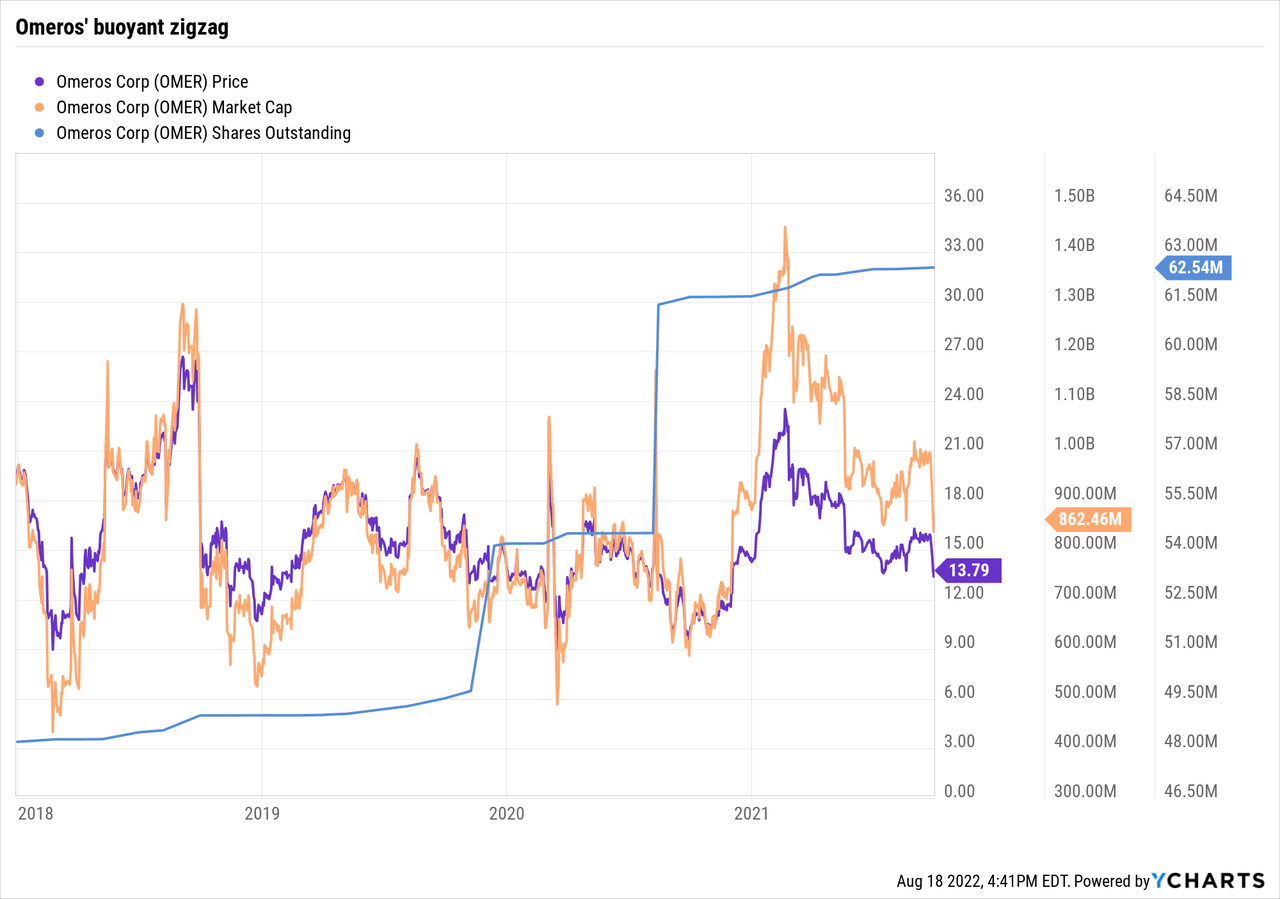The width and height of the screenshot is (1280, 899).
Task: Click the 400.00M market cap axis value
Action: (1085, 741)
